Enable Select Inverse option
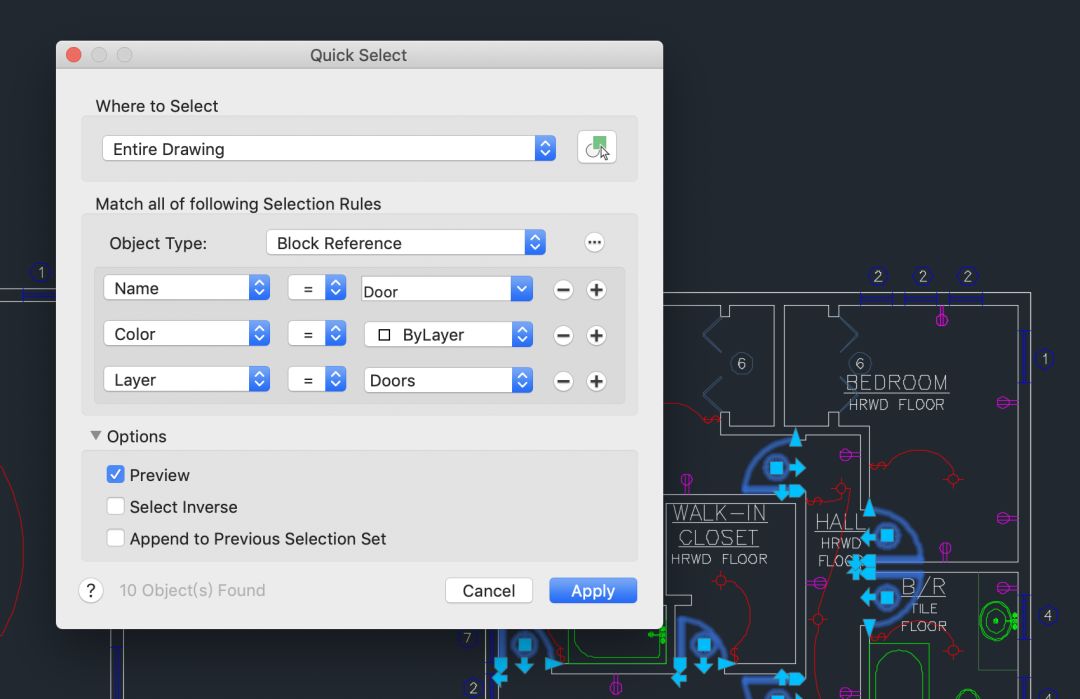Screen dimensions: 1080x699 click(115, 507)
